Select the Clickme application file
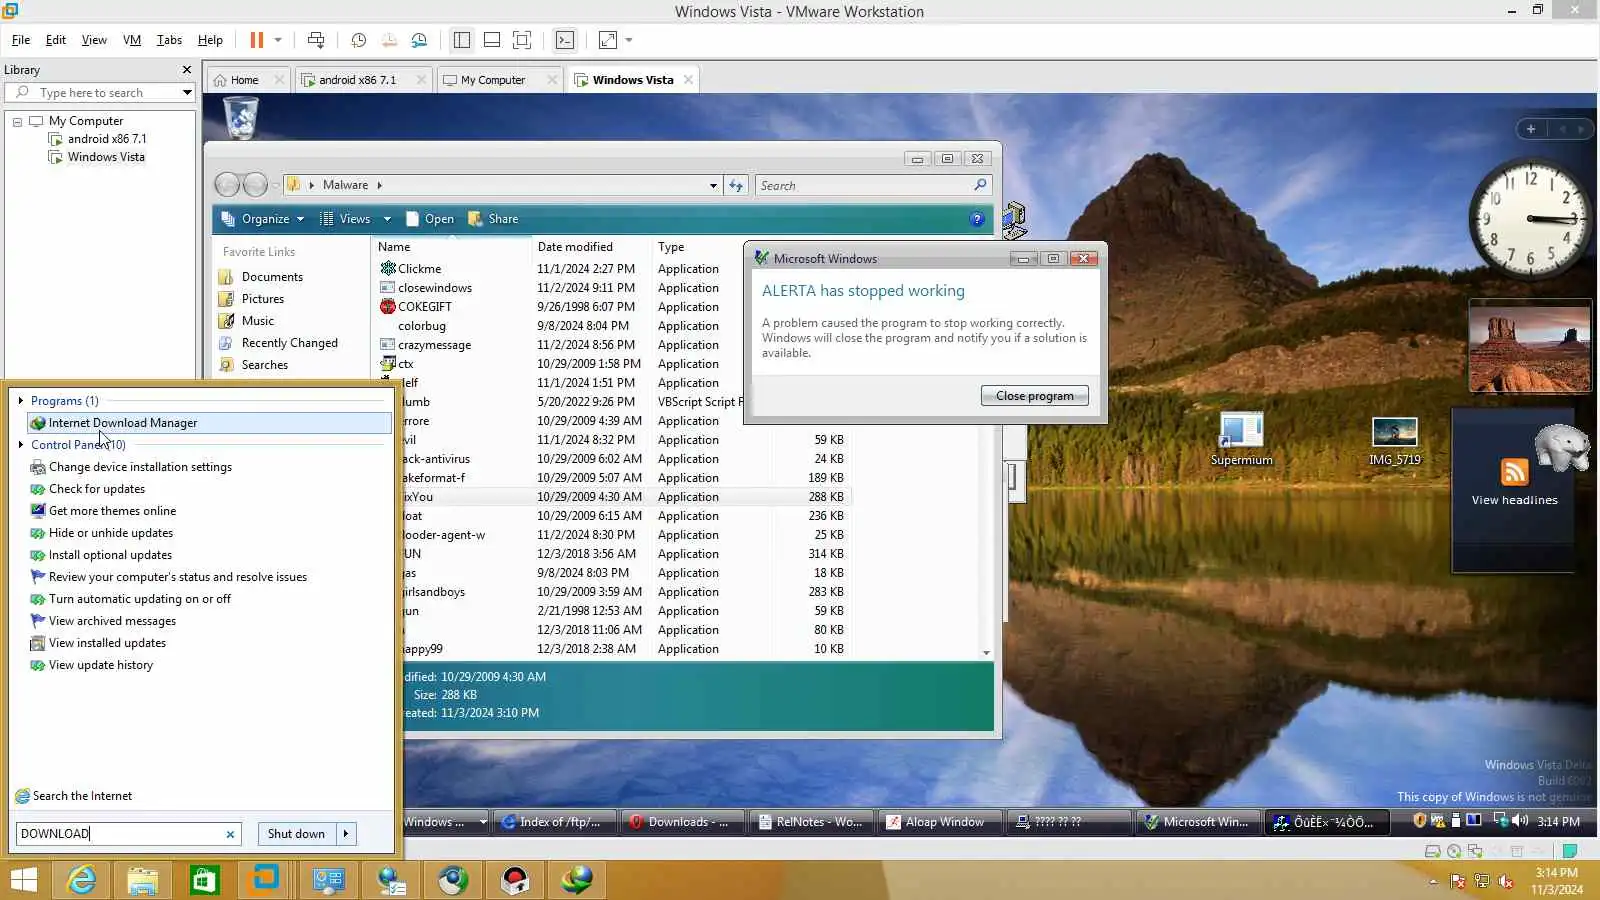Image resolution: width=1600 pixels, height=900 pixels. (419, 269)
